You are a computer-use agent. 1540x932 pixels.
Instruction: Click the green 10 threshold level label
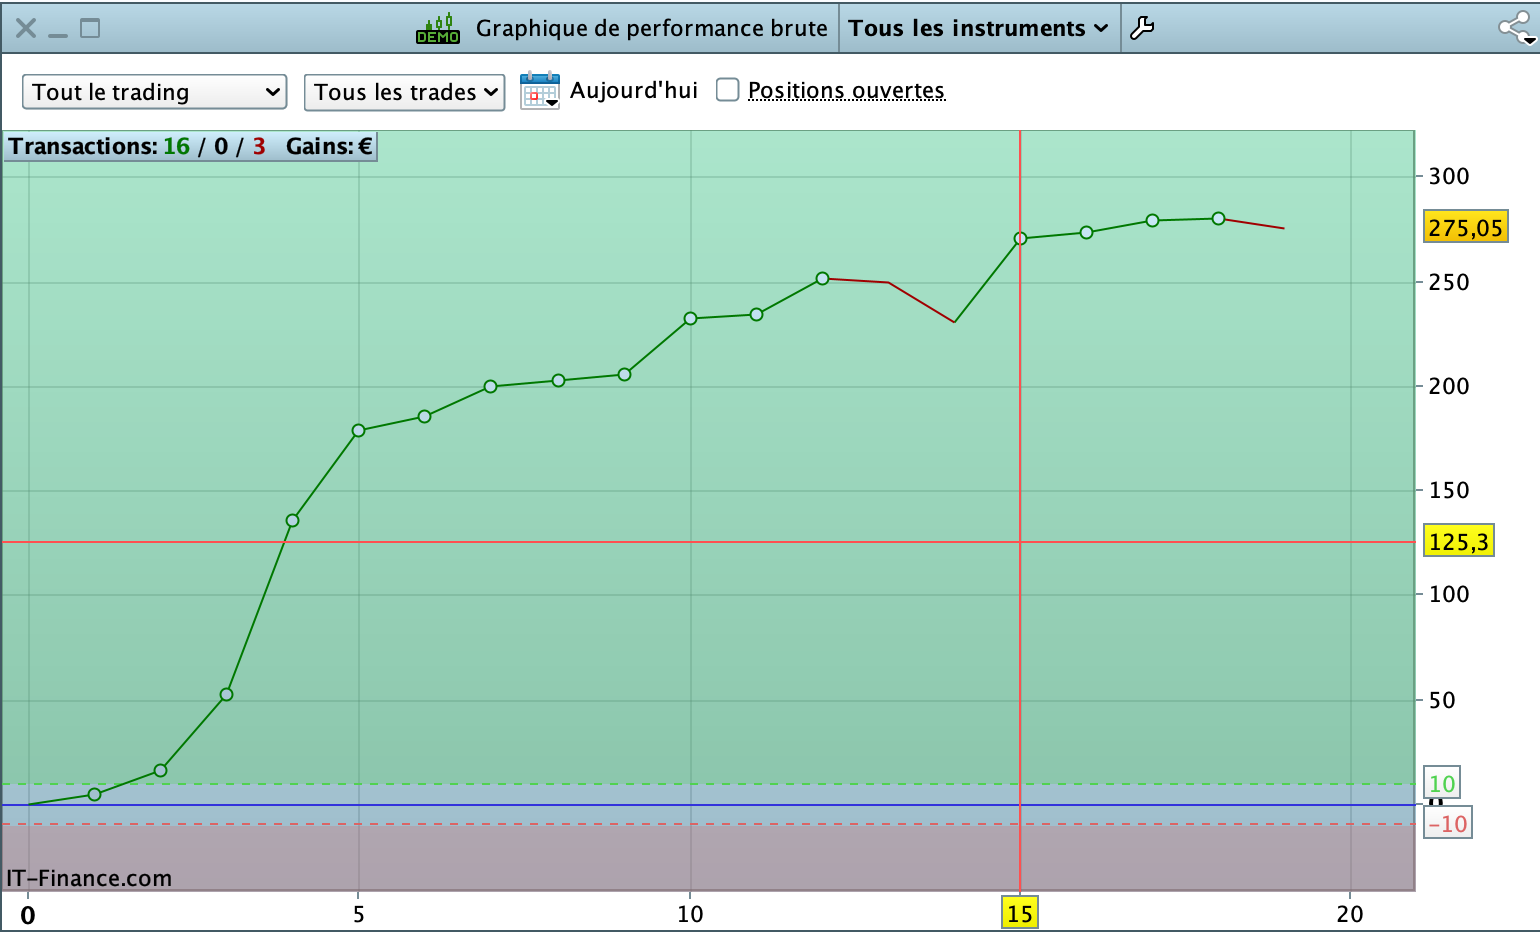click(x=1441, y=783)
